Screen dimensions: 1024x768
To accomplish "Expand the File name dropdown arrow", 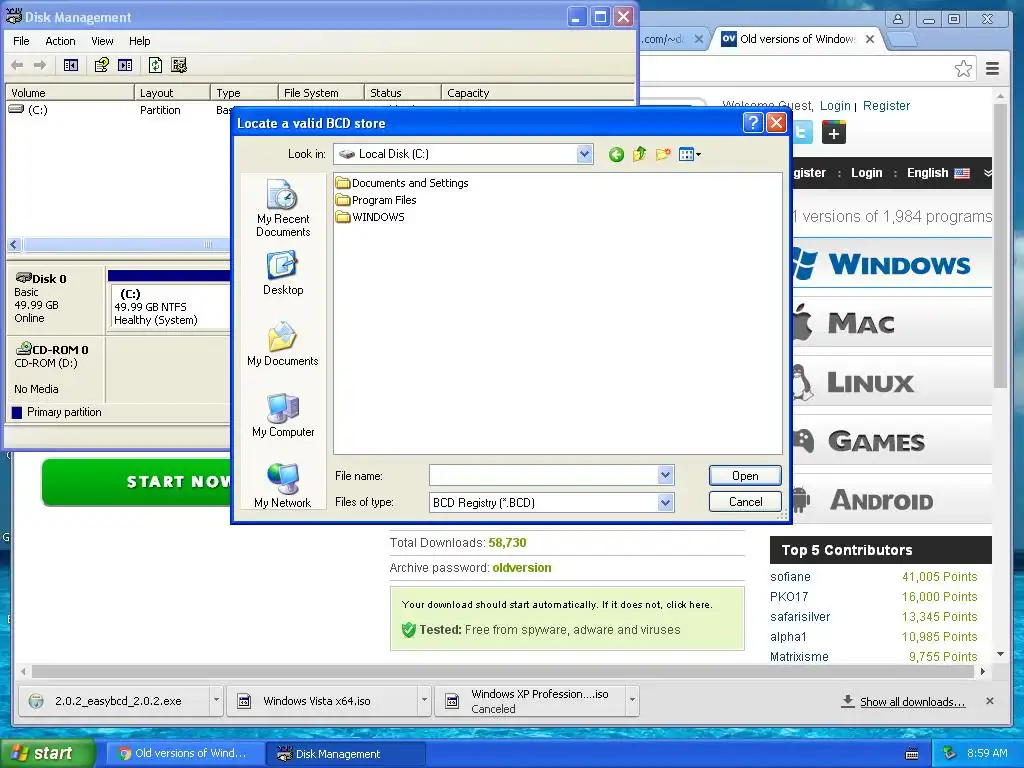I will pos(665,475).
